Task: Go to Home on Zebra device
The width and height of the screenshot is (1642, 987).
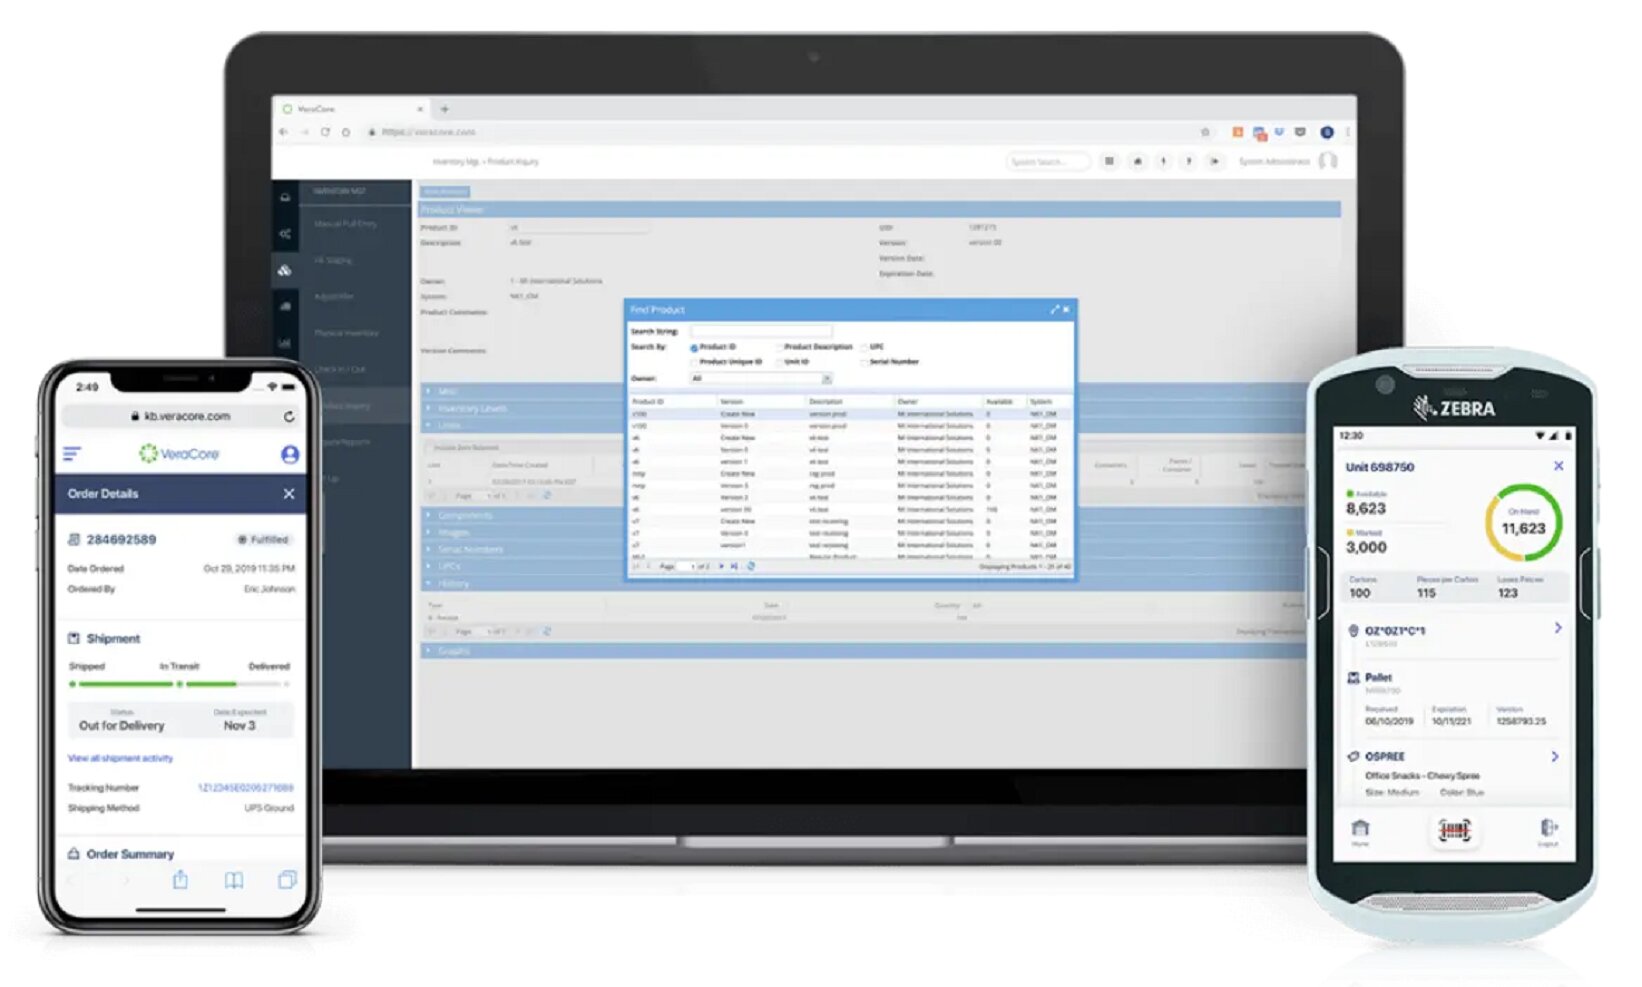Action: pos(1360,831)
